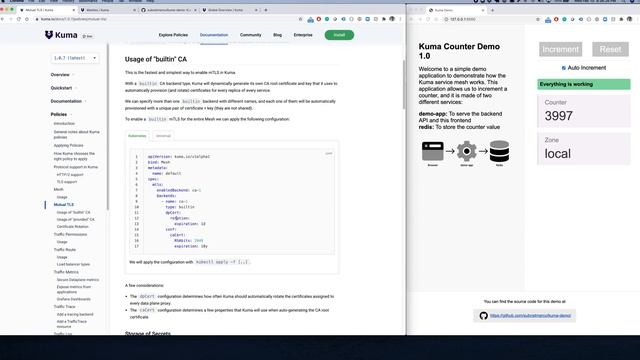Image resolution: width=640 pixels, height=360 pixels.
Task: Click the red circular extension icon in the Kuma docs toolbar
Action: coord(319,19)
